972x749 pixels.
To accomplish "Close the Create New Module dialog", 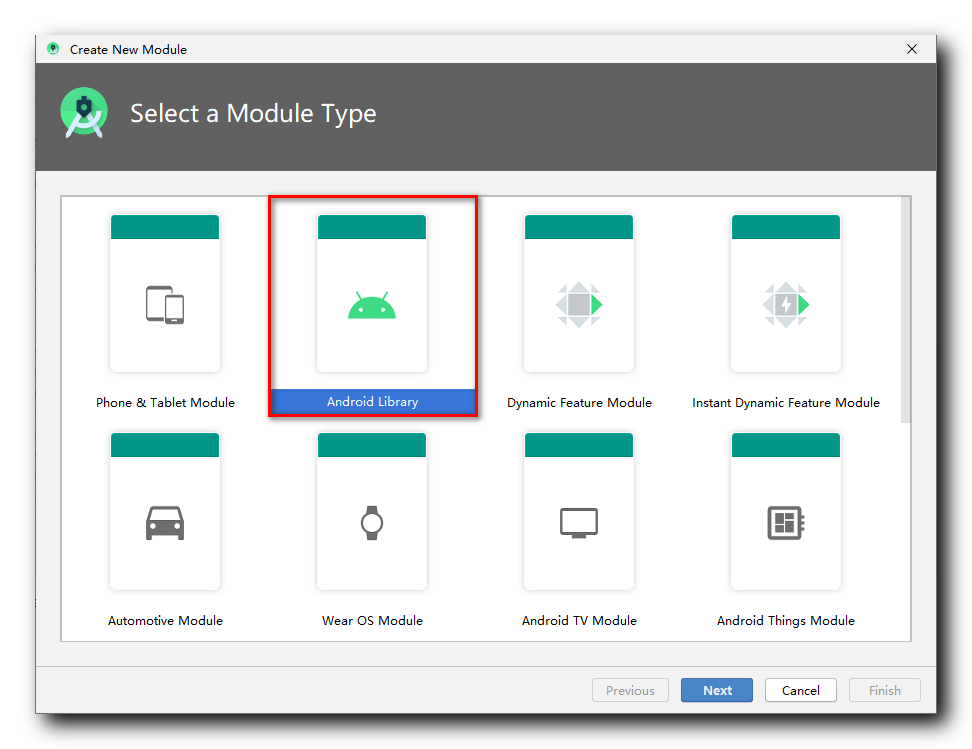I will (912, 49).
